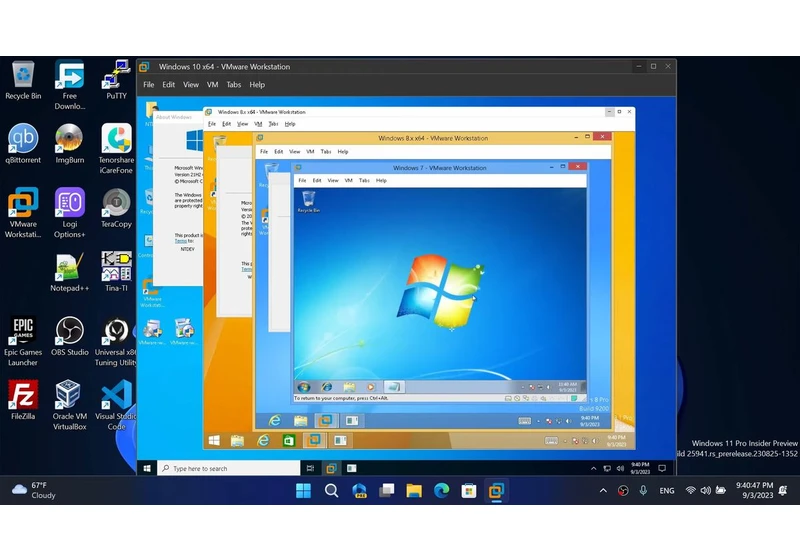The height and width of the screenshot is (560, 800).
Task: Open the Recycle Bin on host desktop
Action: point(23,80)
